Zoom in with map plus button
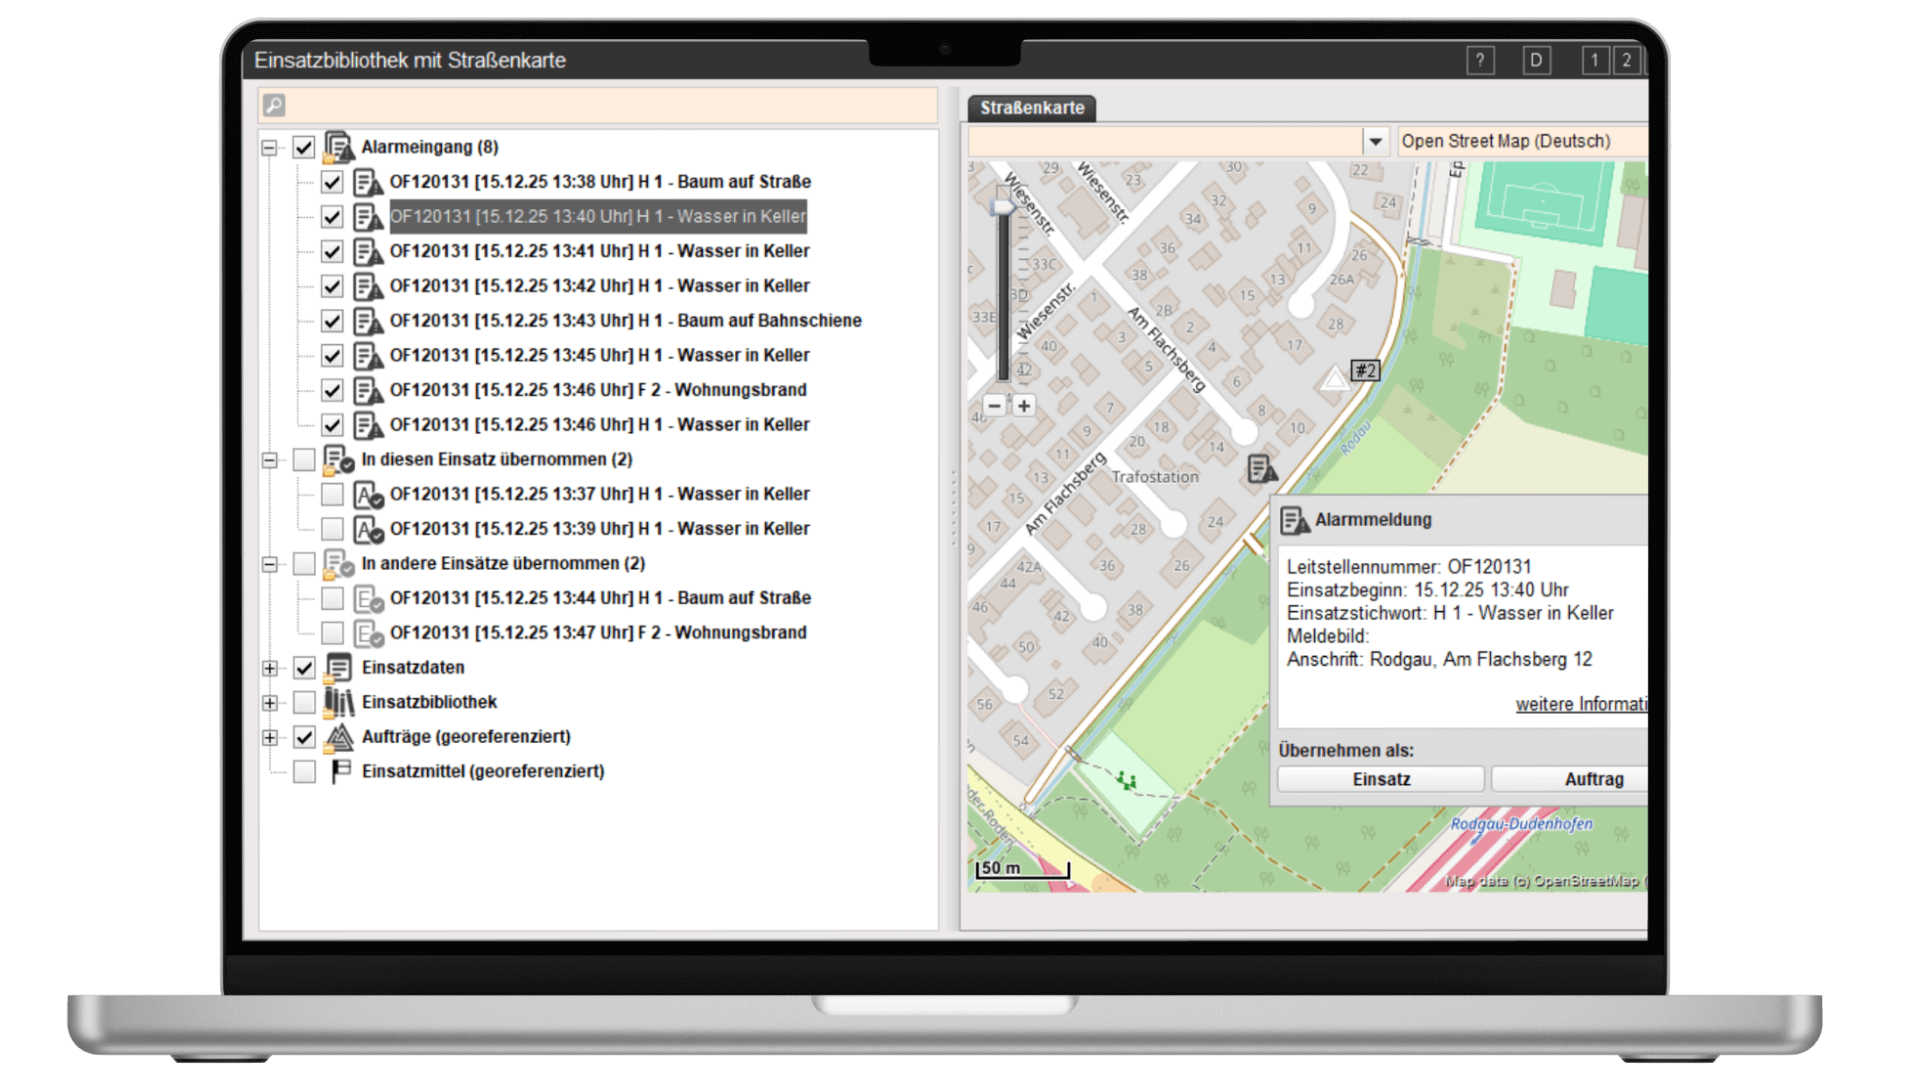Image resolution: width=1920 pixels, height=1080 pixels. pos(1023,406)
